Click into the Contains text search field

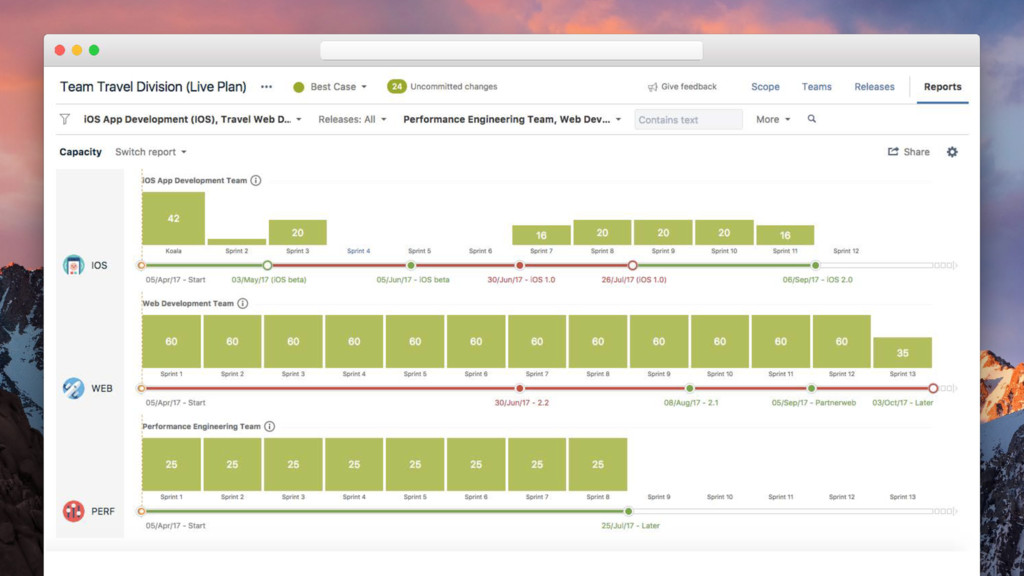pos(688,120)
